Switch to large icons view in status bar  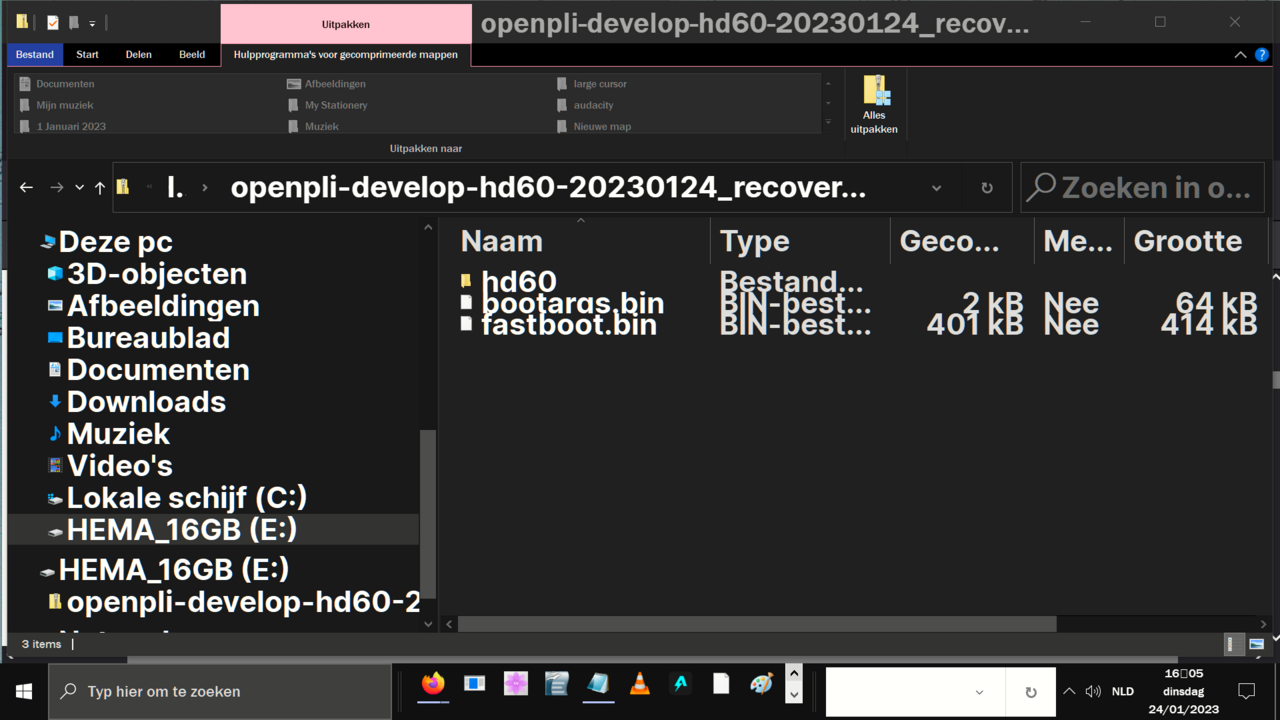click(1257, 644)
